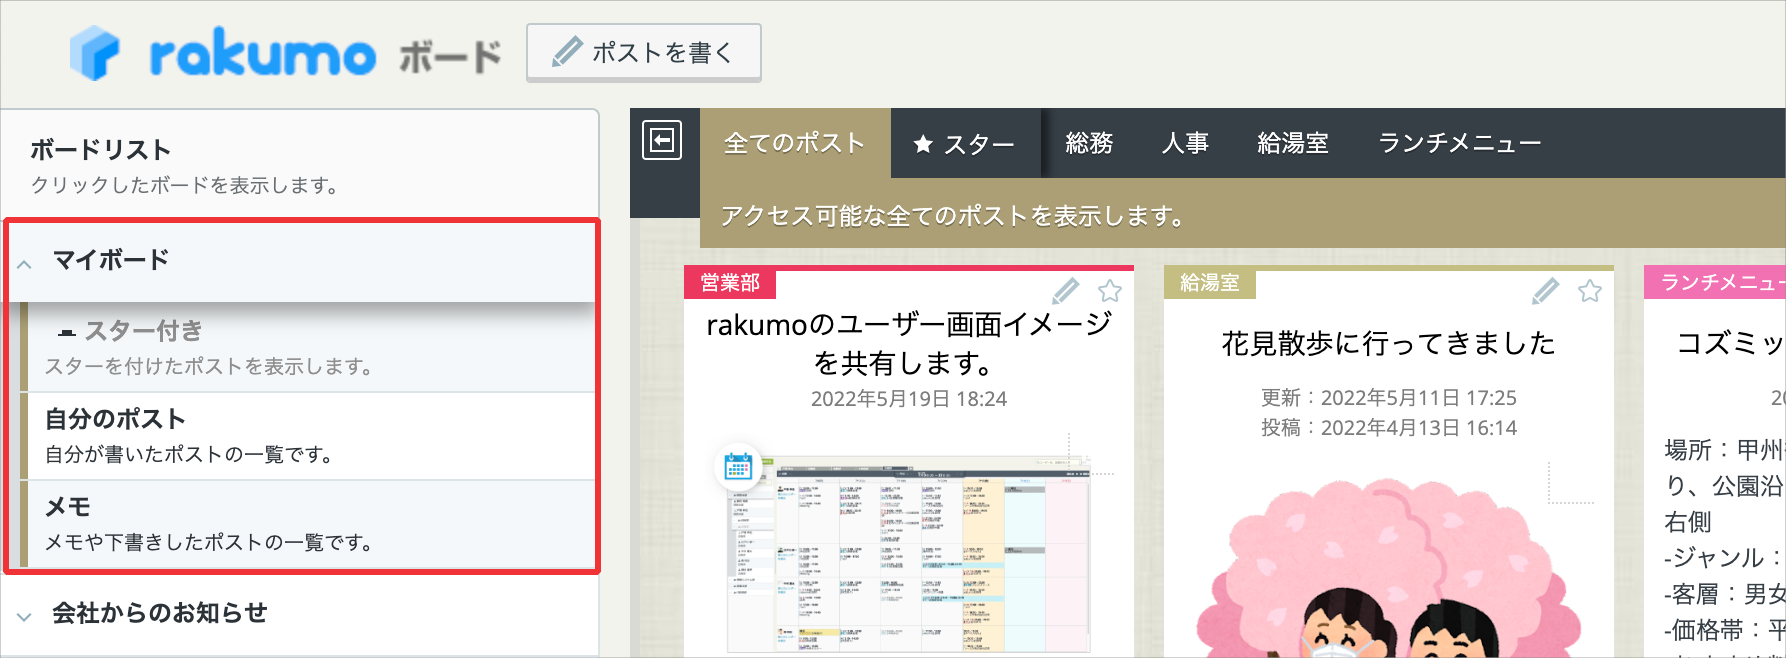
Task: Collapse the sidebar with the arrow icon
Action: click(x=662, y=141)
